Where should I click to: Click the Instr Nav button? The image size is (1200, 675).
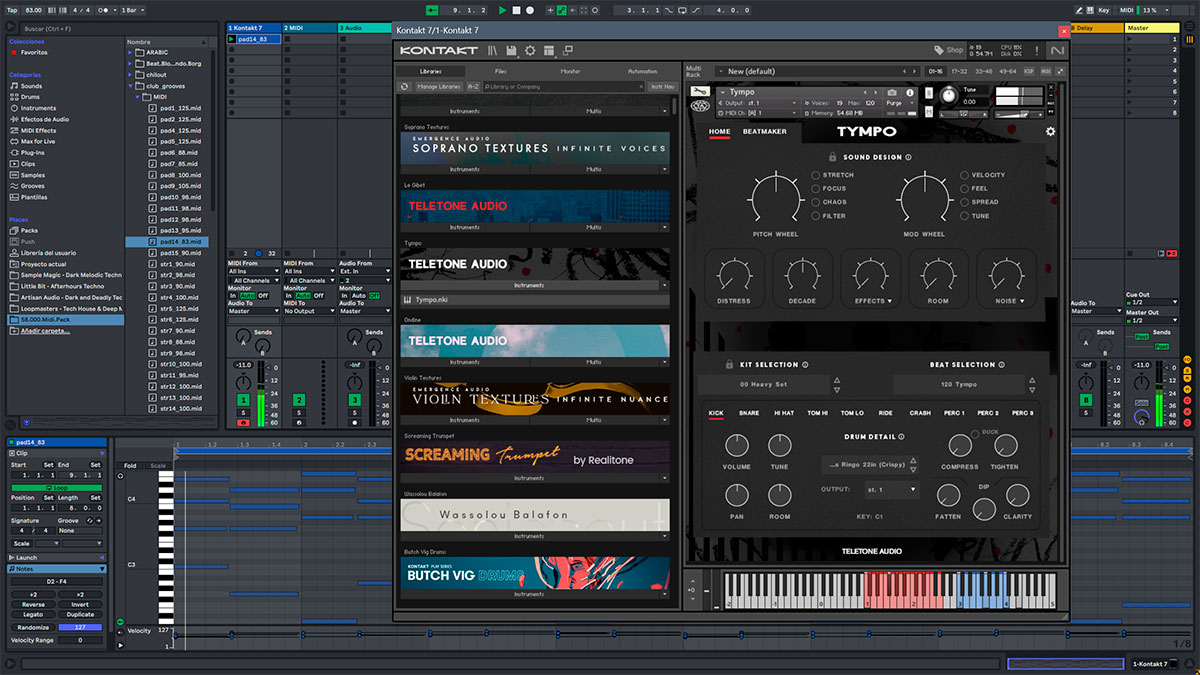pyautogui.click(x=662, y=87)
